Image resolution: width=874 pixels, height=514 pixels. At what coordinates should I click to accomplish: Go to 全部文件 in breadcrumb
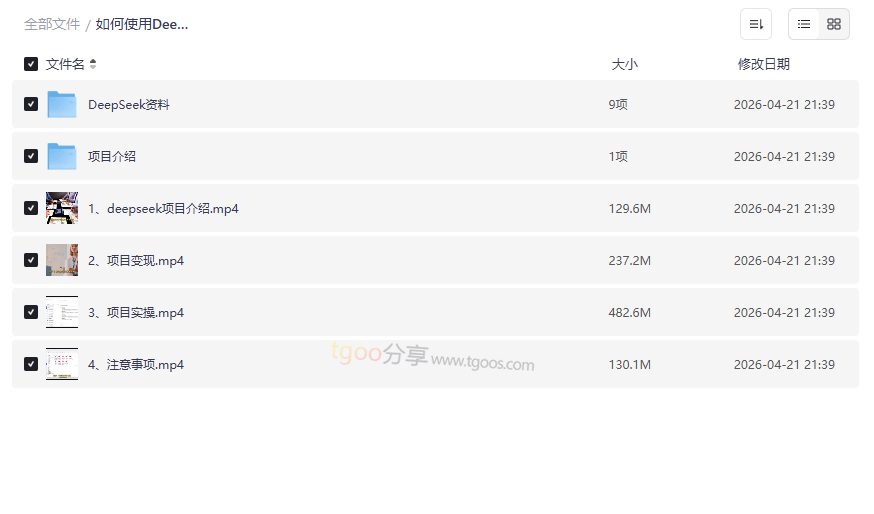click(52, 24)
